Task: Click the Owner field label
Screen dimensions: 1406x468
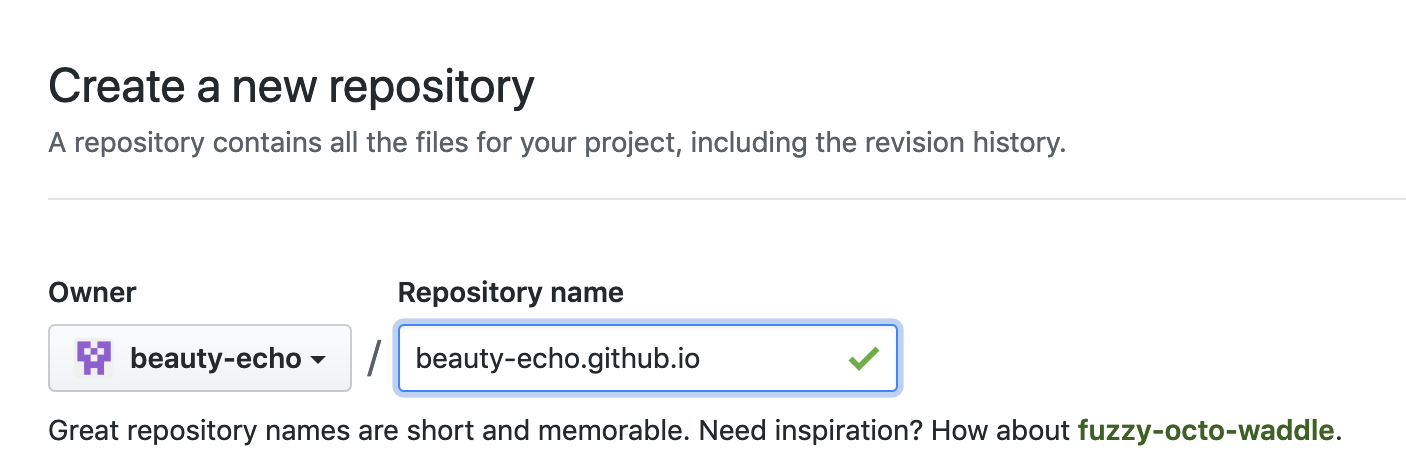Action: point(92,292)
